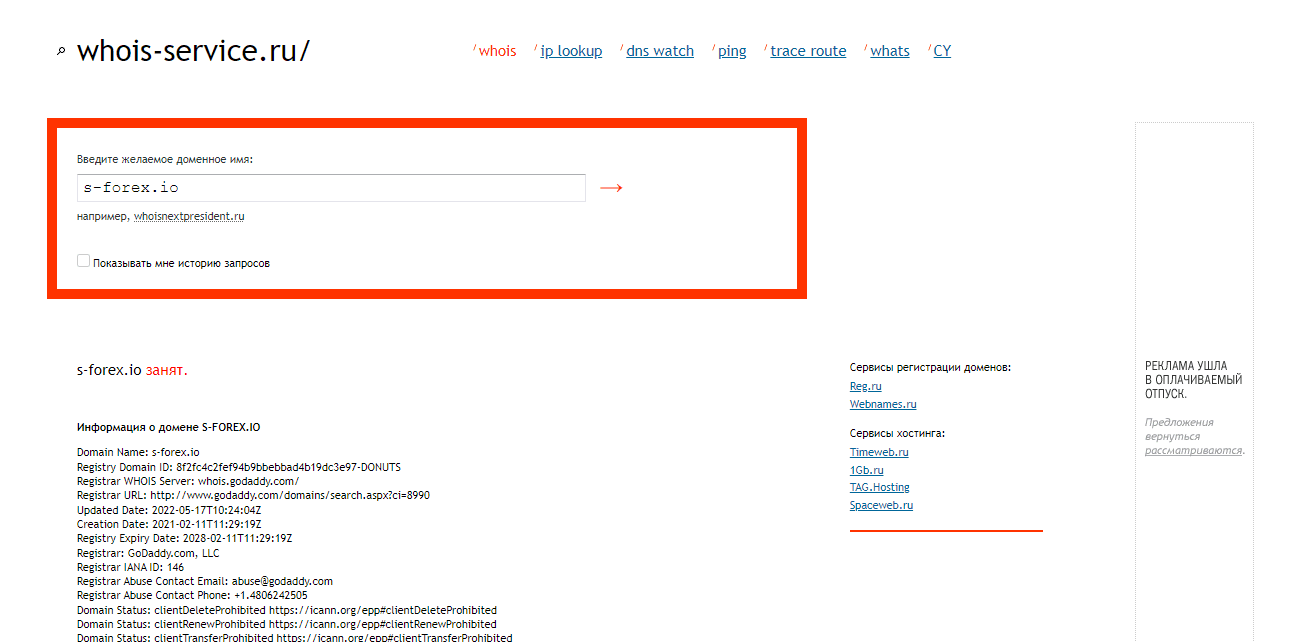Click the whois-service.ru/ site logo

[x=193, y=51]
